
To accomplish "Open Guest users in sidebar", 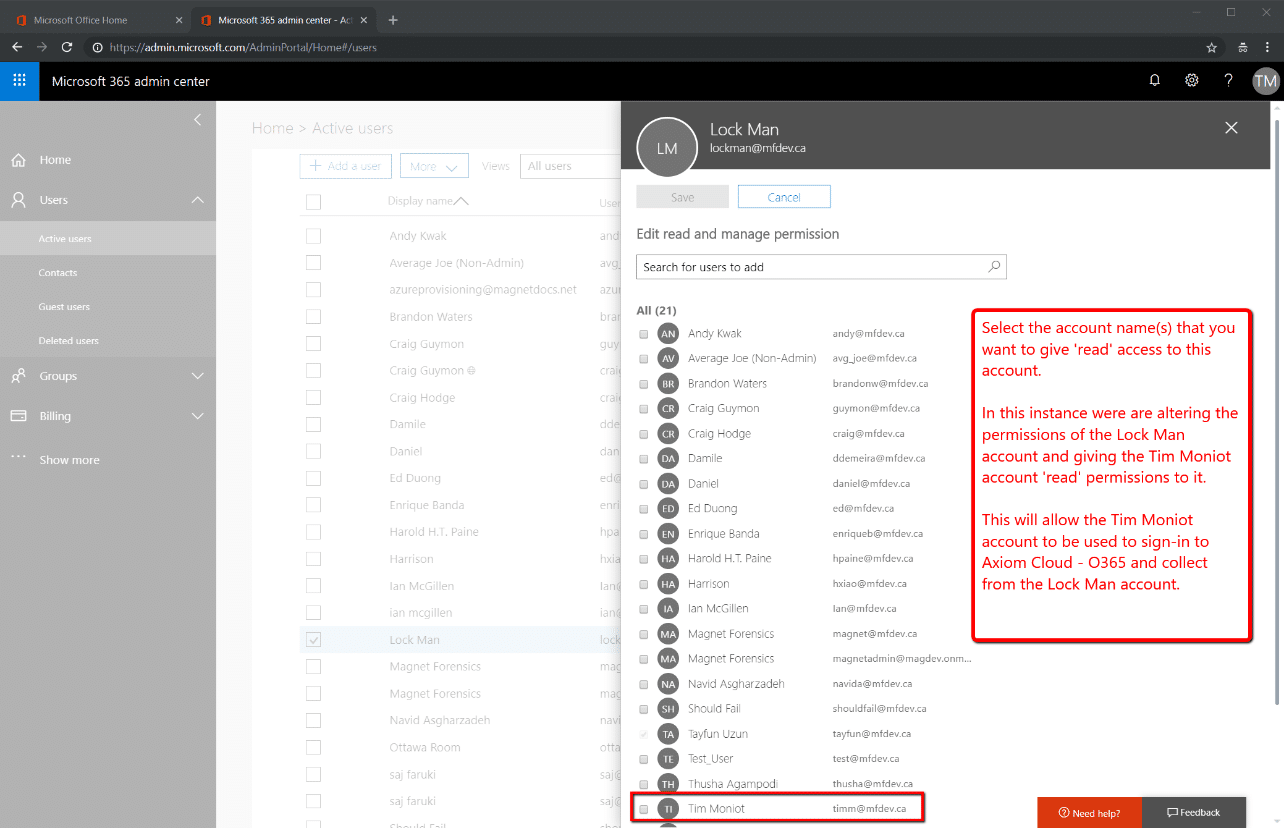I will point(108,307).
